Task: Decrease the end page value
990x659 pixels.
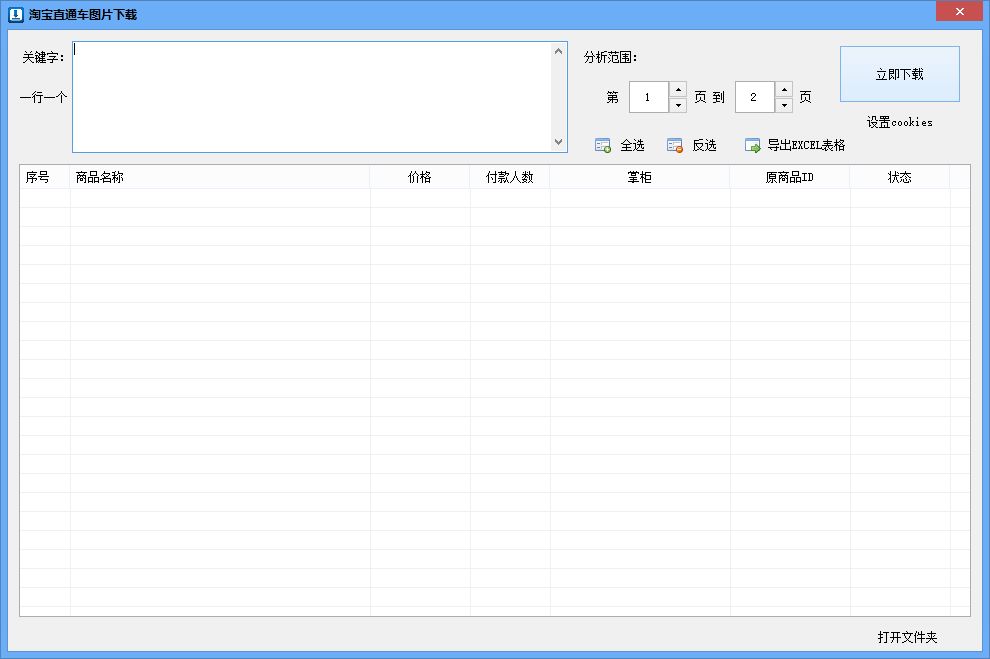Action: [x=784, y=105]
